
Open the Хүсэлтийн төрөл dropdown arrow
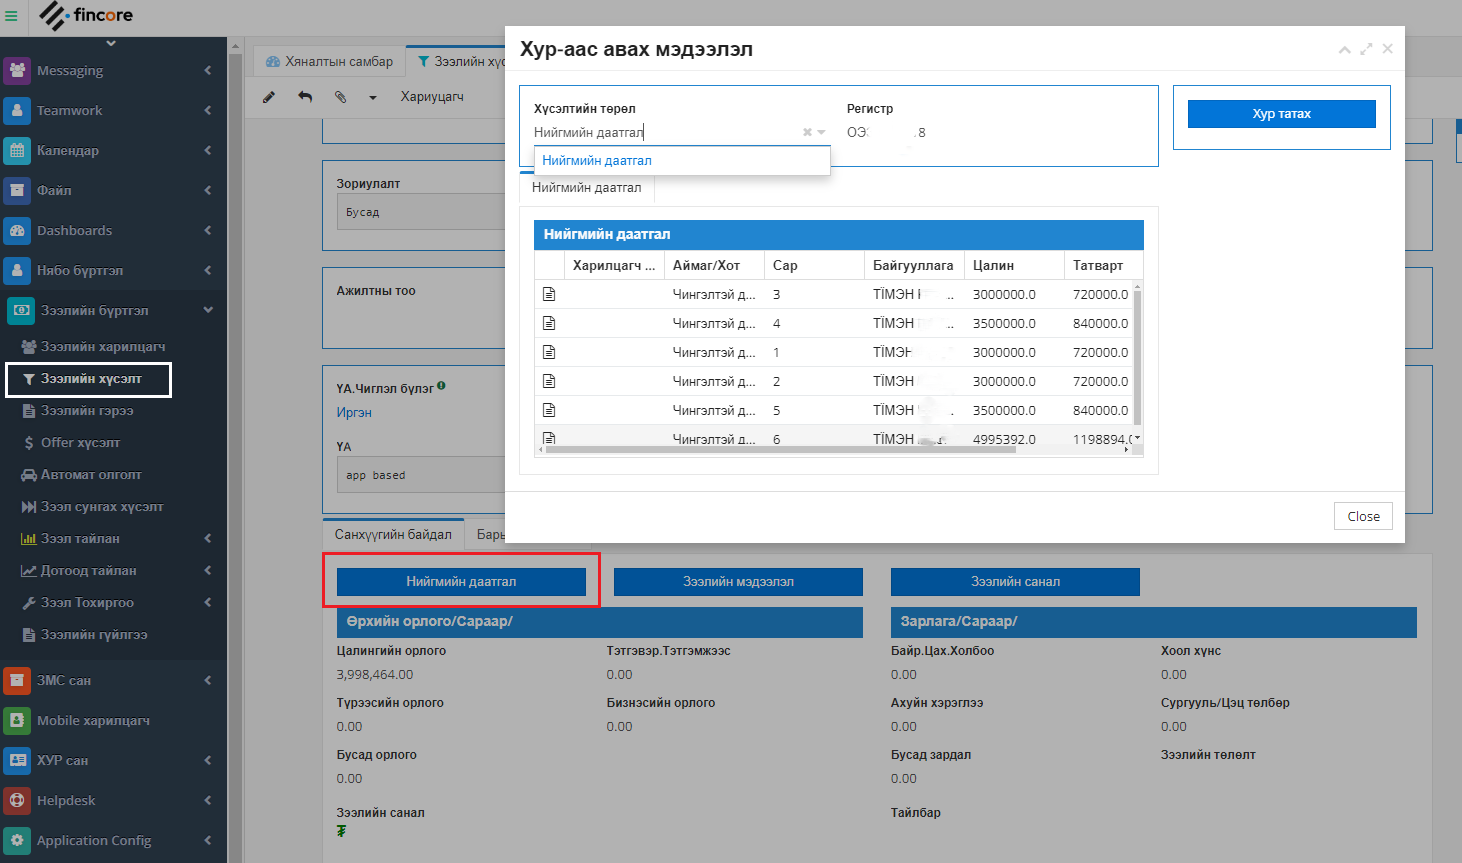(821, 132)
